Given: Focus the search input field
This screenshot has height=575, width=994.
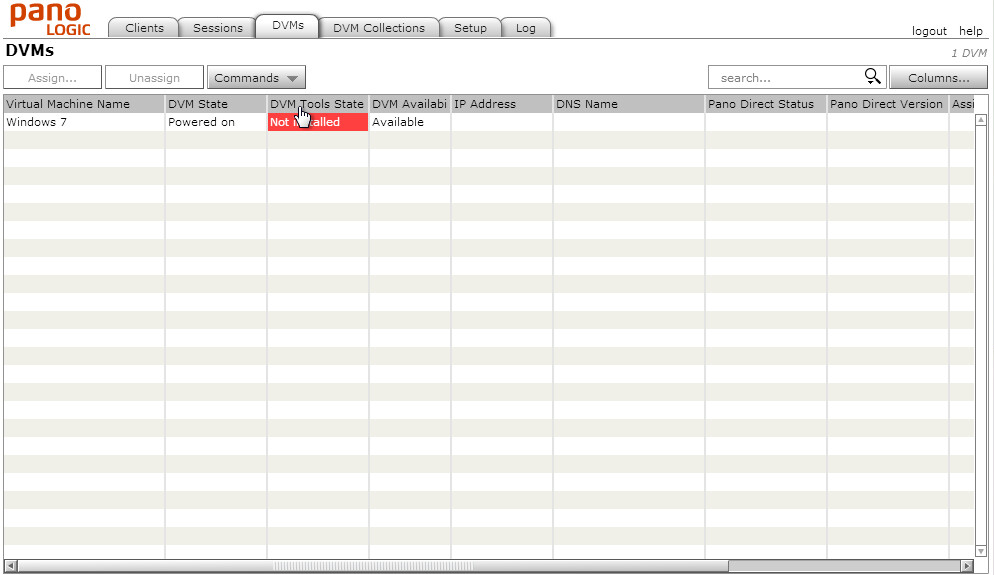Looking at the screenshot, I should (x=786, y=77).
